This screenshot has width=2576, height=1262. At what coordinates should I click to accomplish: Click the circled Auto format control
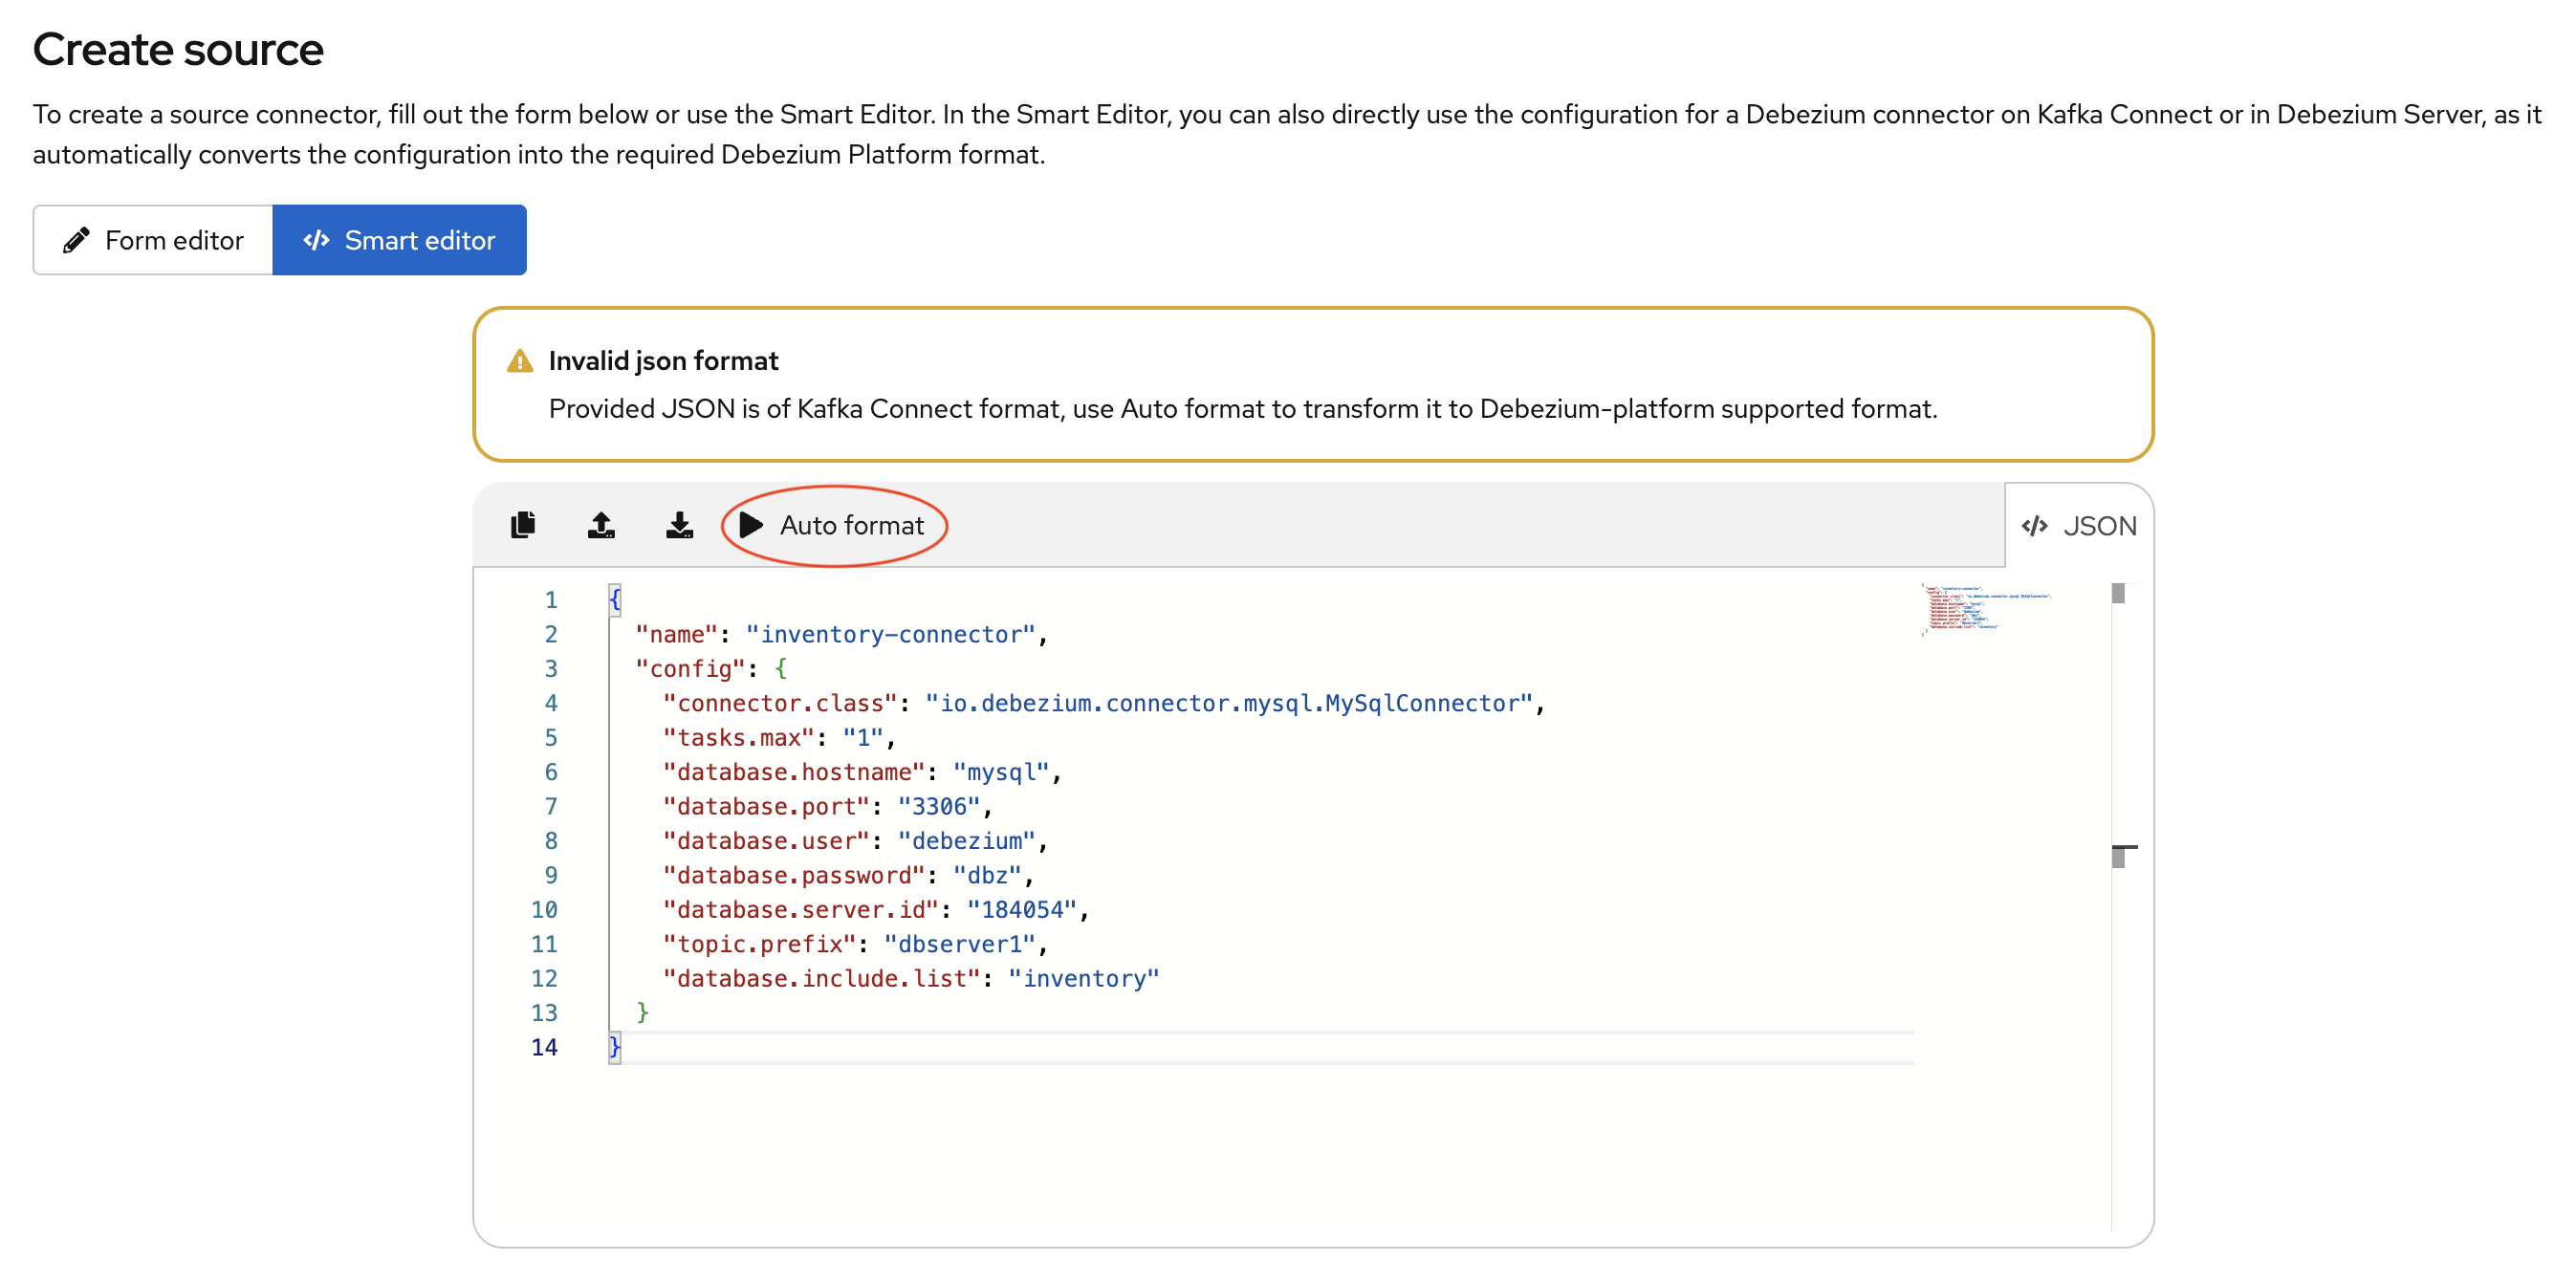(x=836, y=524)
